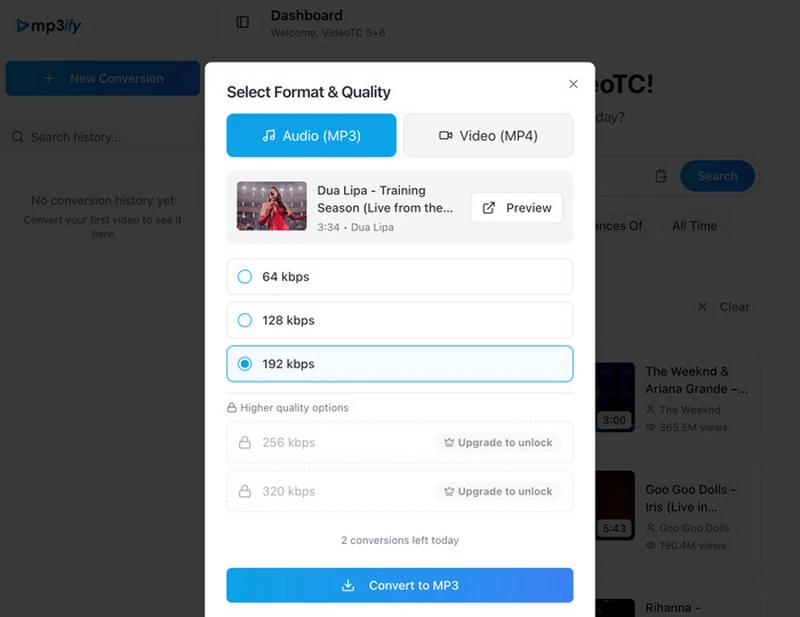
Task: Click the 2 conversions left today text
Action: [400, 540]
